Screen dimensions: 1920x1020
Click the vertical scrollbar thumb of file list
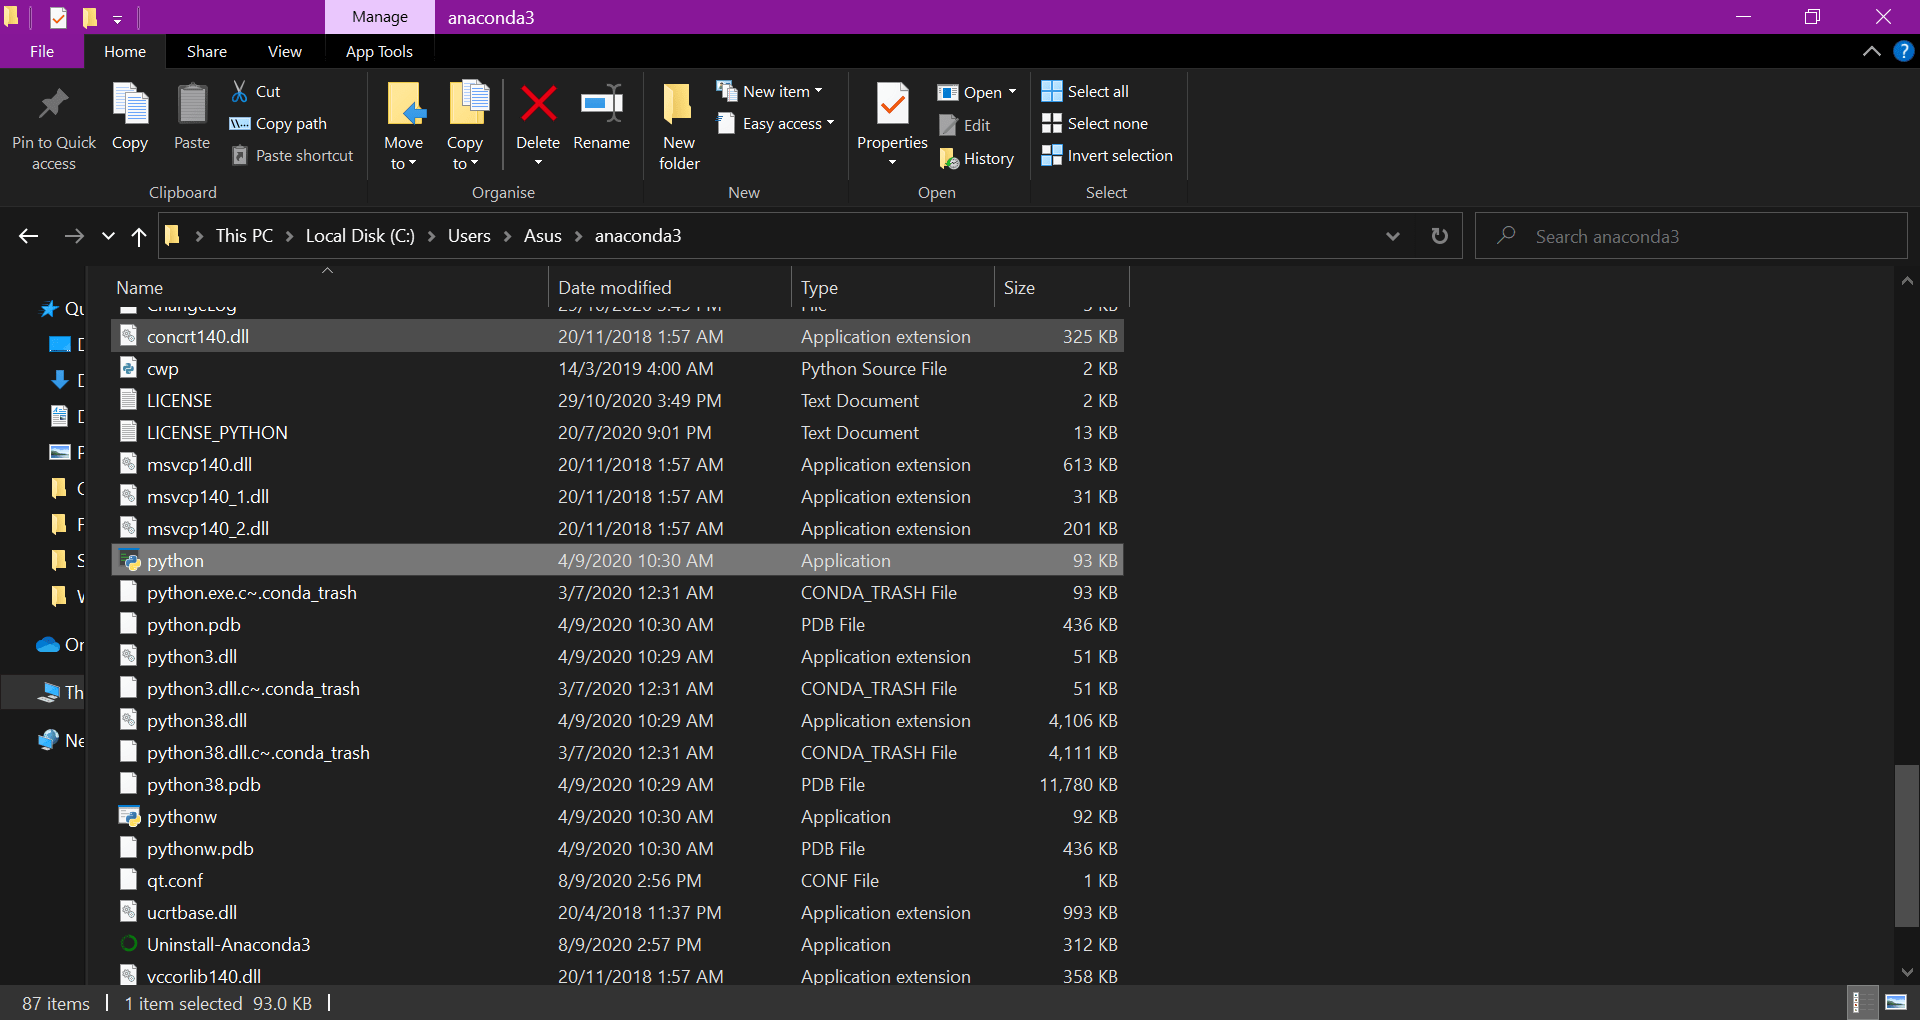[x=1906, y=846]
